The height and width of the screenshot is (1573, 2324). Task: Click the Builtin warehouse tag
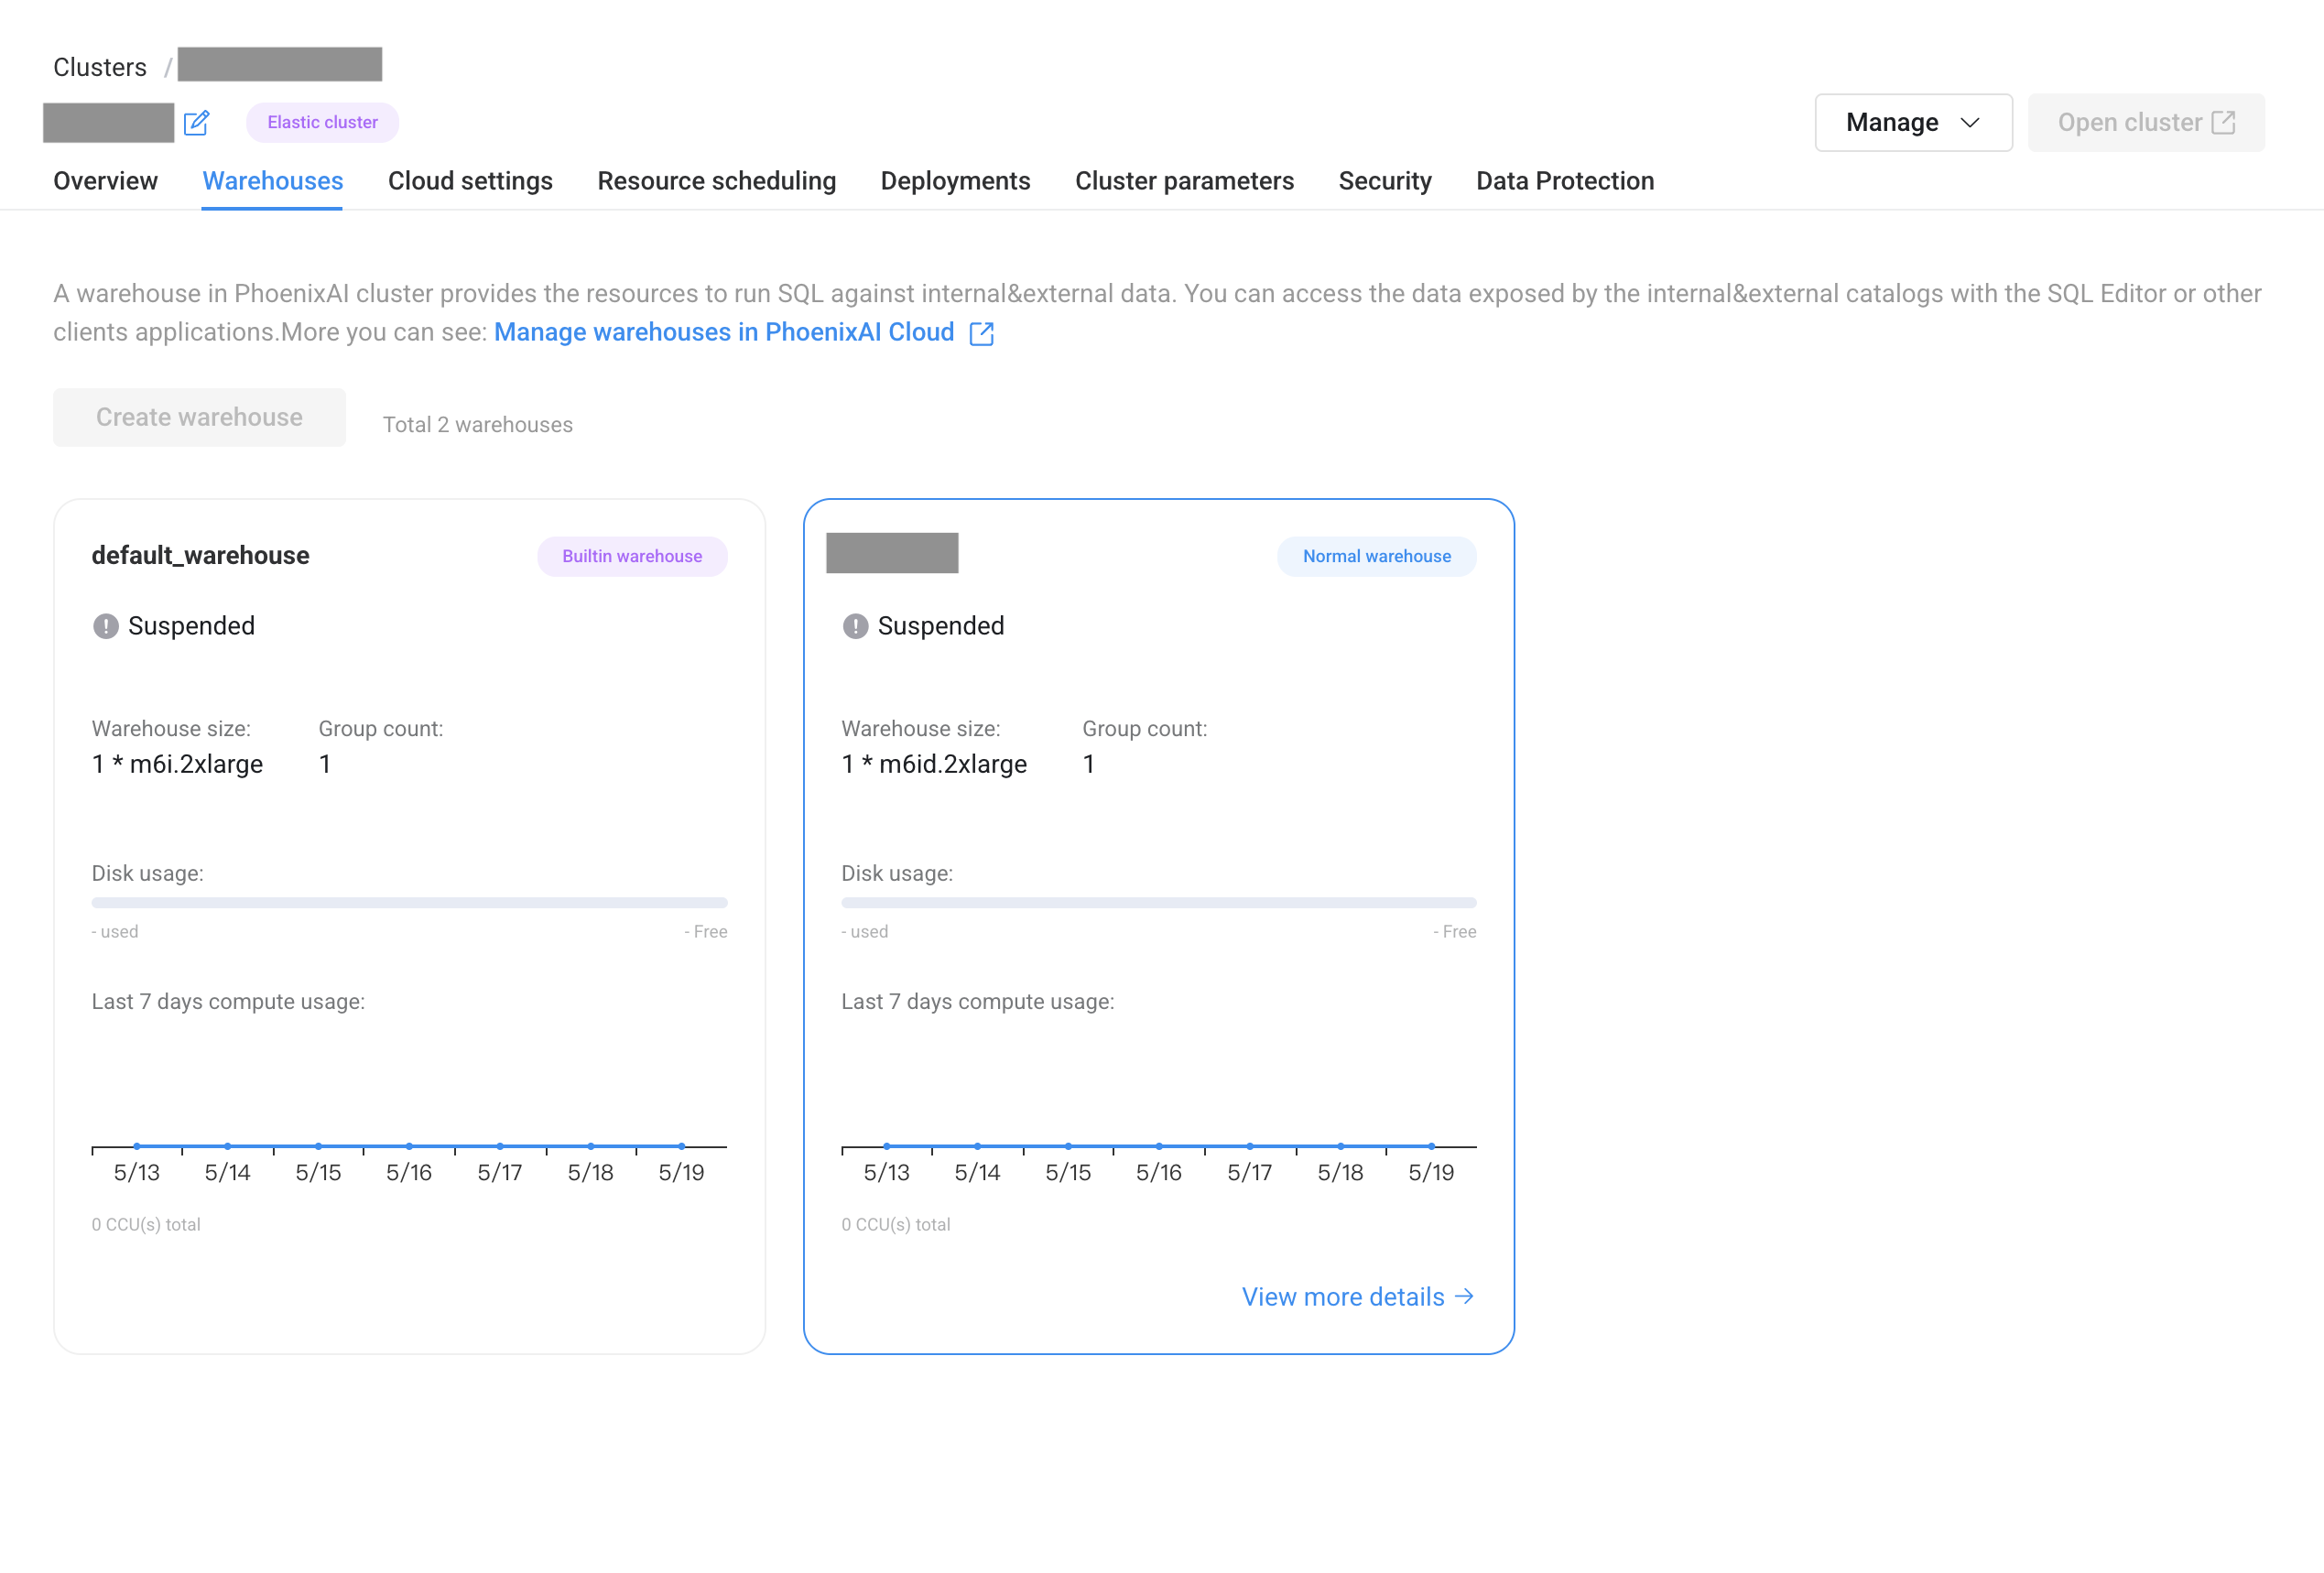coord(632,556)
